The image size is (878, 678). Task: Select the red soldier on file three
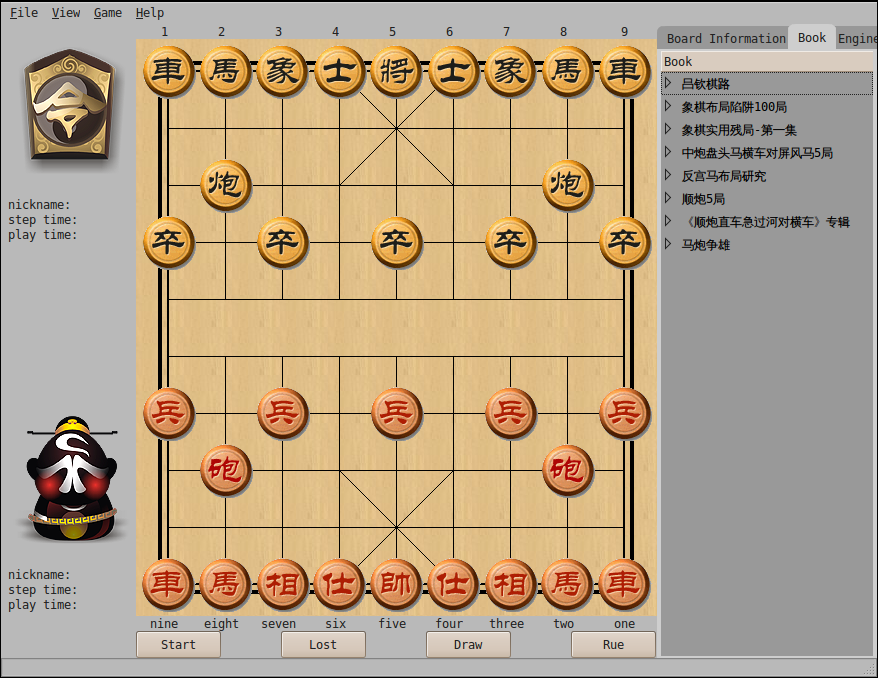pyautogui.click(x=510, y=413)
